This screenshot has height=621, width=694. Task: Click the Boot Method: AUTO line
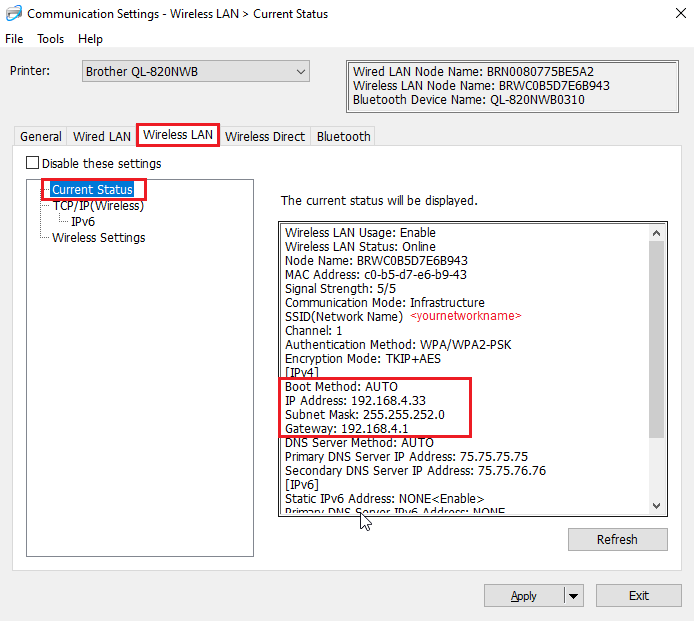(341, 387)
